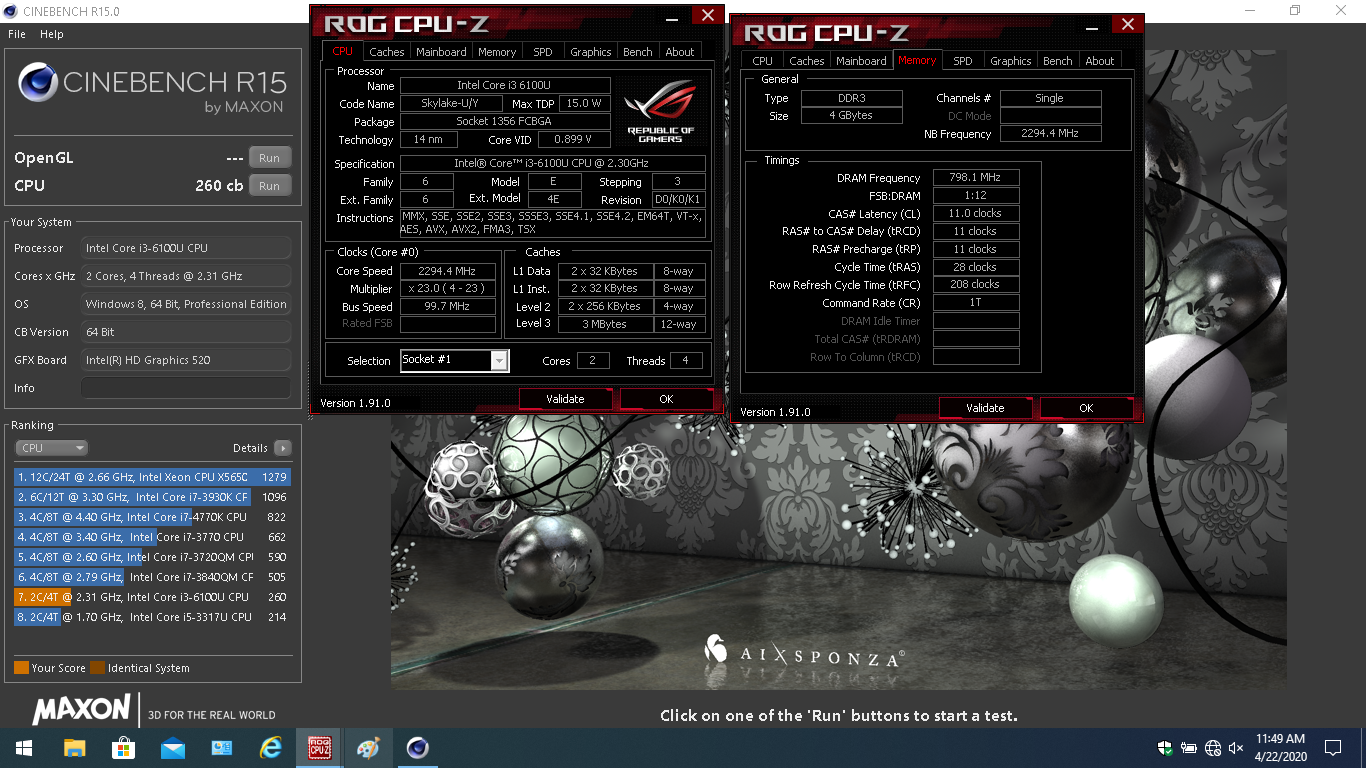Switch to Graphics tab in left CPU-Z window
The image size is (1366, 768).
point(591,52)
